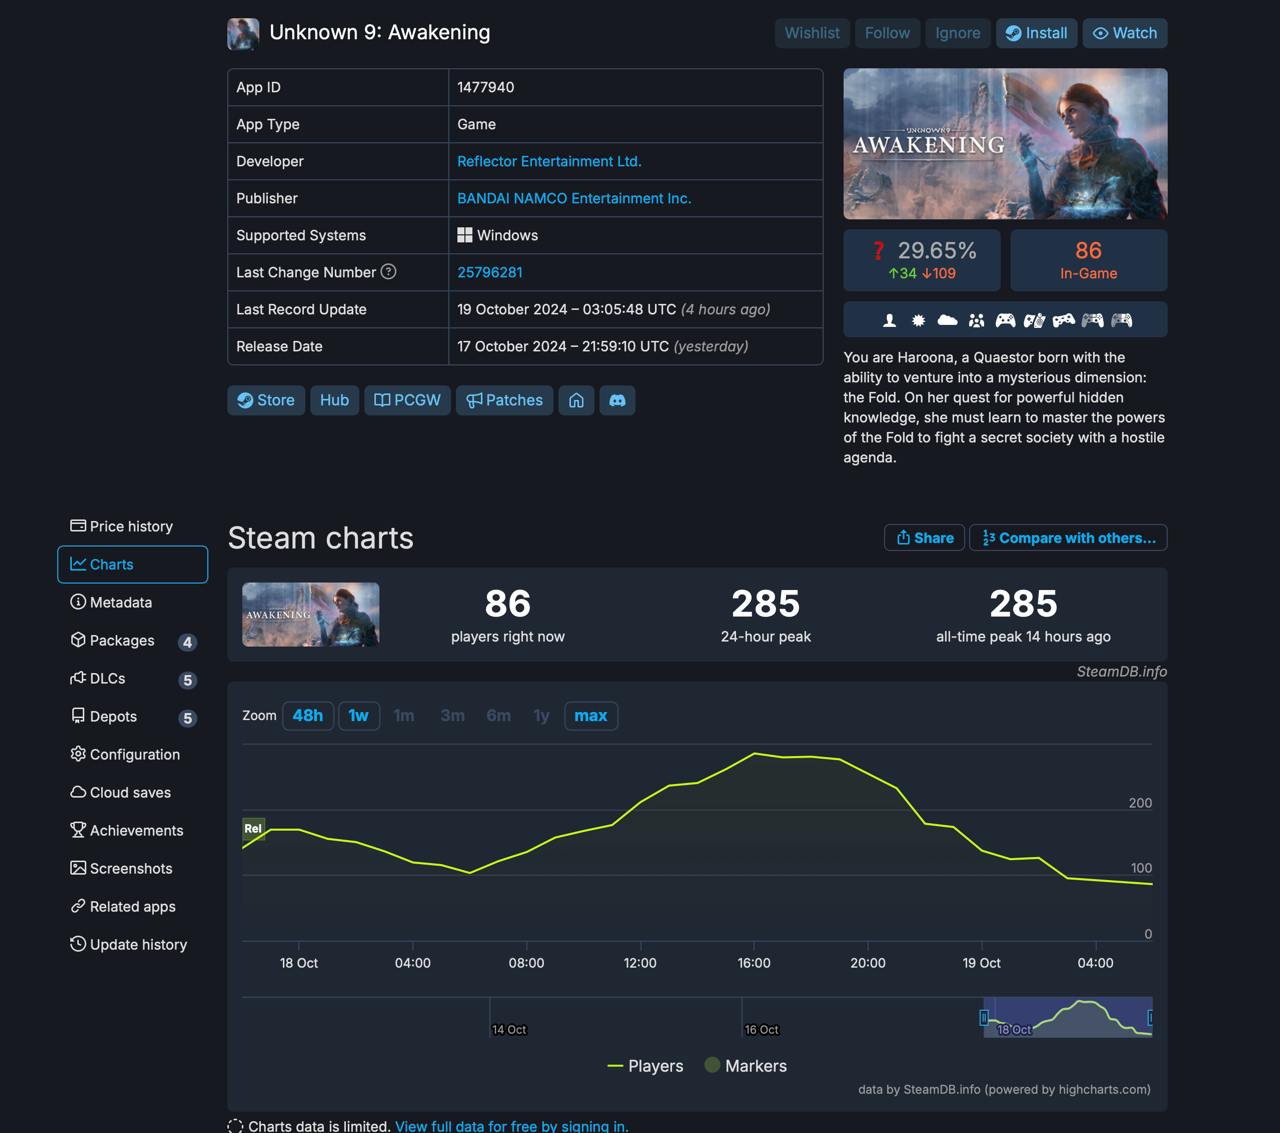Click the 3m zoom option
The height and width of the screenshot is (1133, 1280).
(x=453, y=716)
